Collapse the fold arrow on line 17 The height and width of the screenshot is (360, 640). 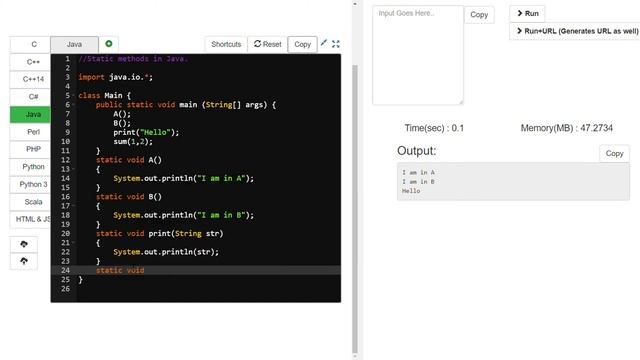pyautogui.click(x=73, y=206)
